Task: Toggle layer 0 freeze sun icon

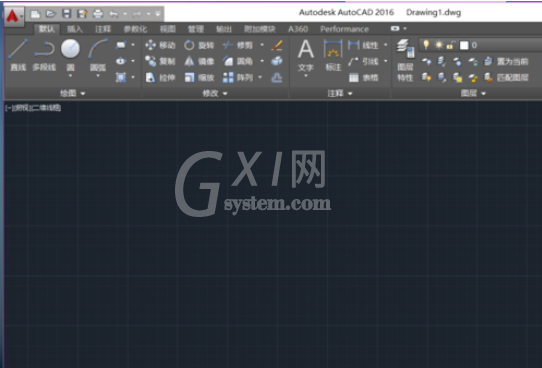Action: tap(439, 45)
